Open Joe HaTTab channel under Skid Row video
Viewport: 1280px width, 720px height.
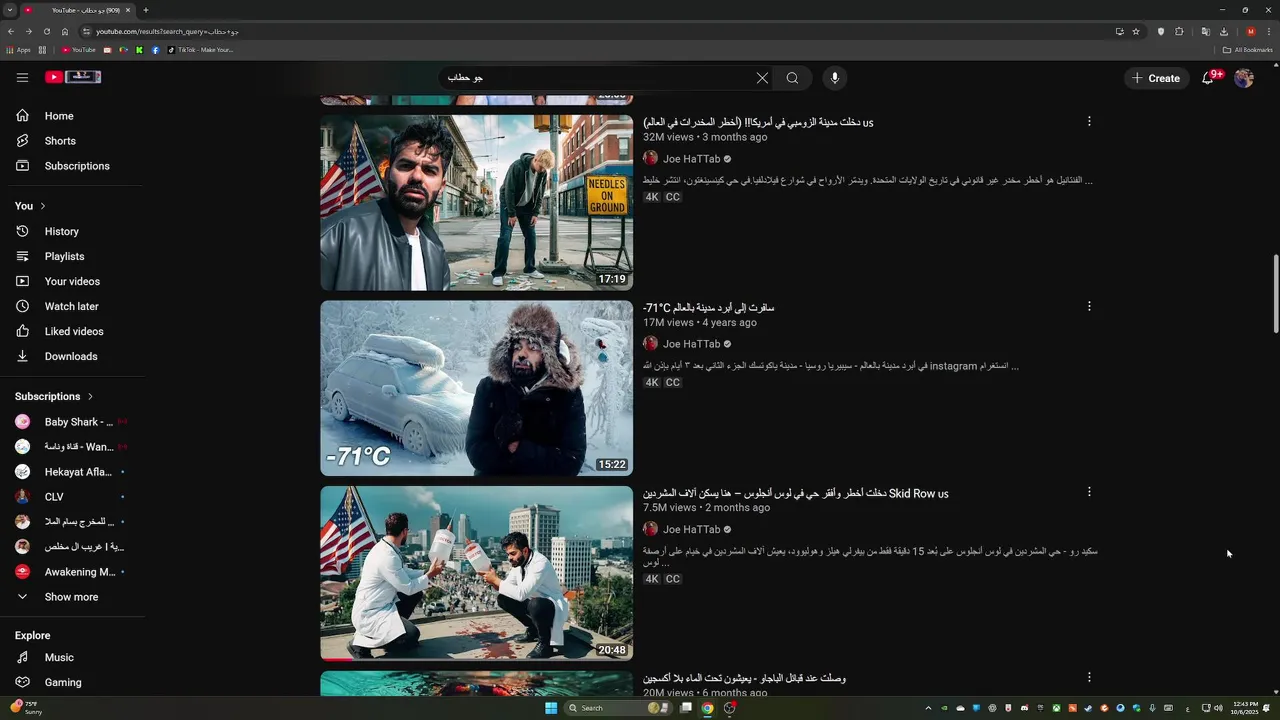tap(691, 529)
